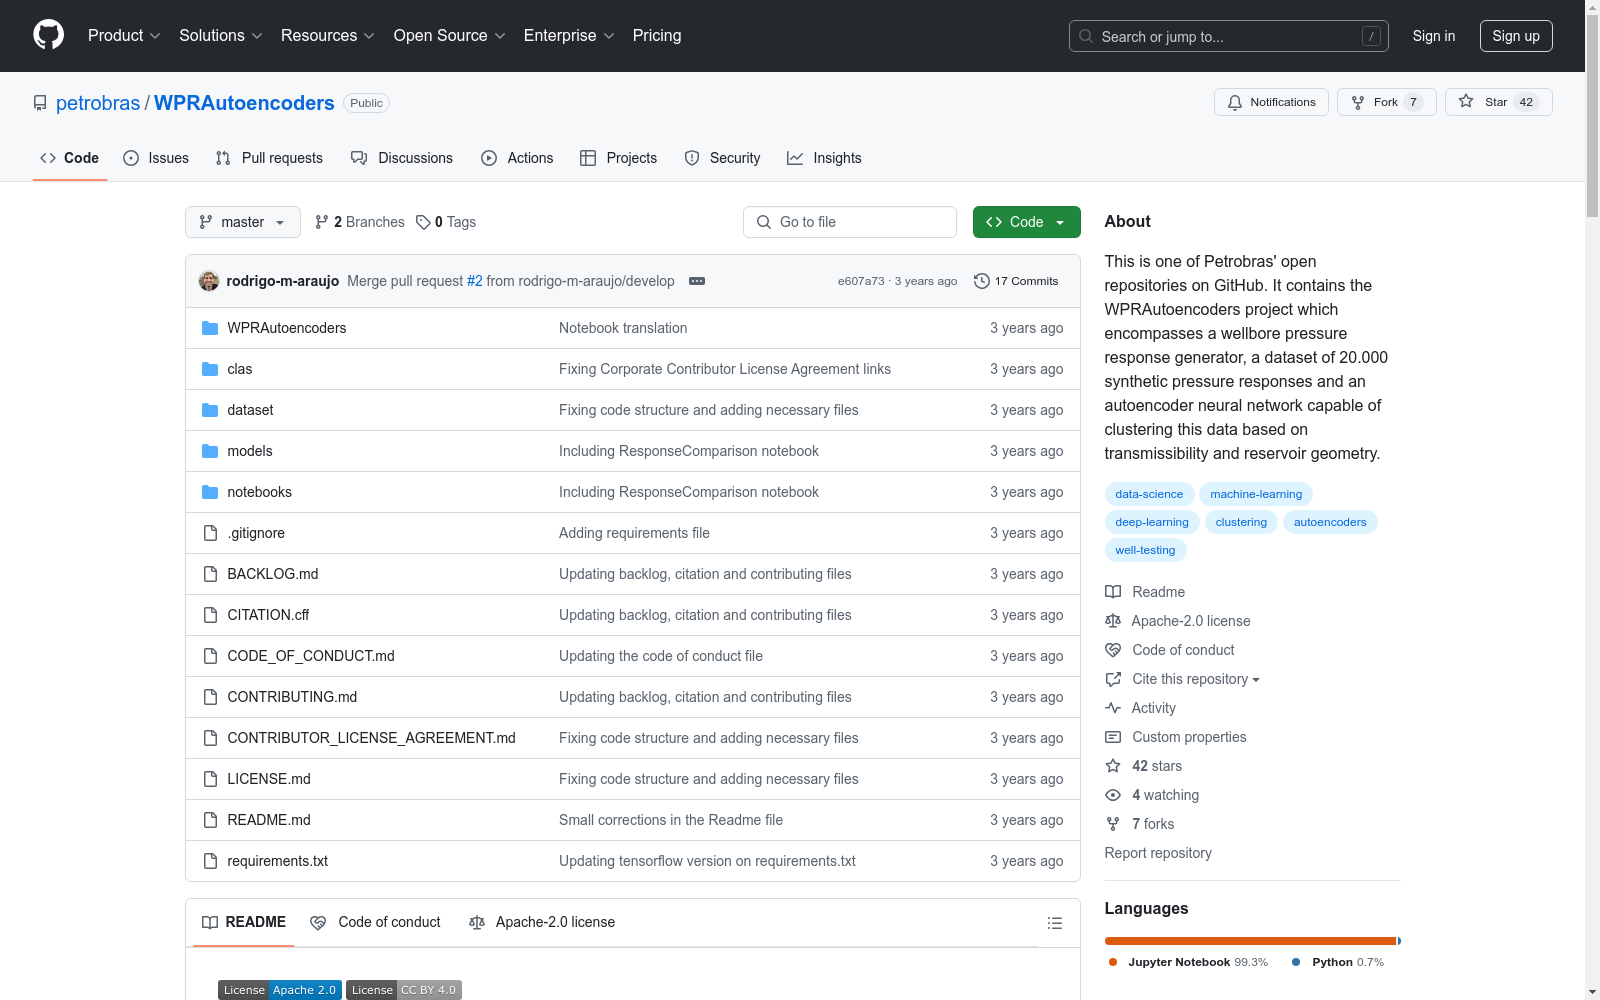Viewport: 1600px width, 1000px height.
Task: Click rodrigo-m-araujo avatar image
Action: (x=209, y=281)
